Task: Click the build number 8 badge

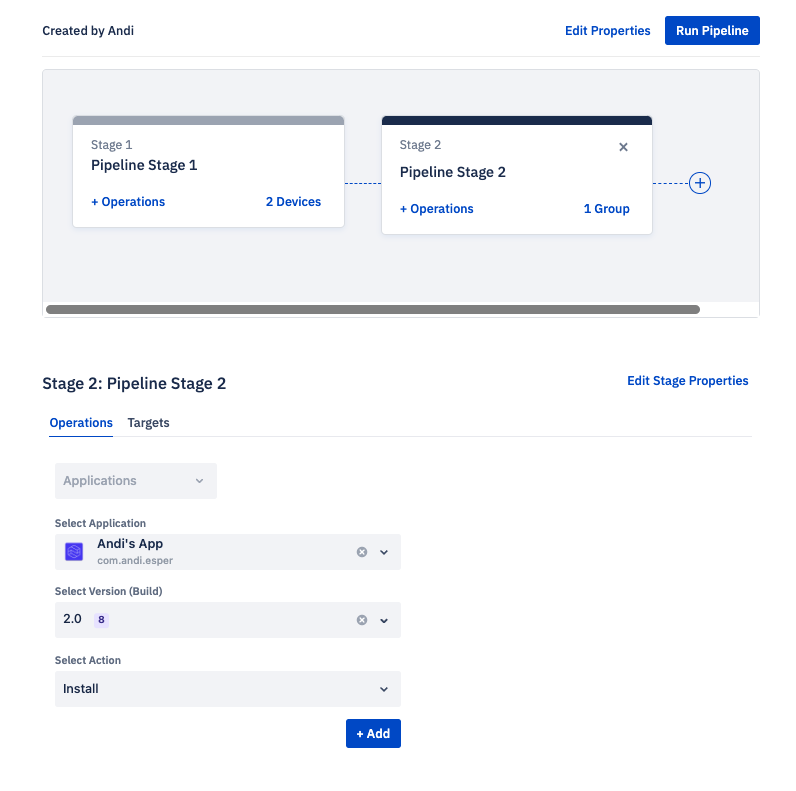Action: click(101, 620)
